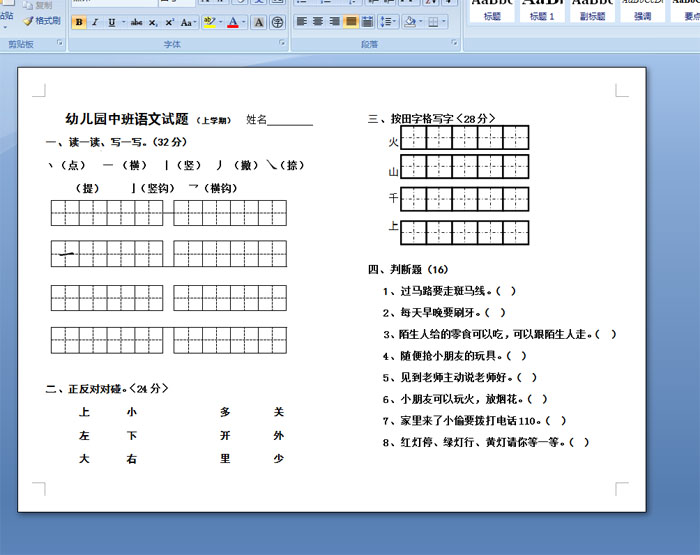Apply the 标题 style

(492, 11)
